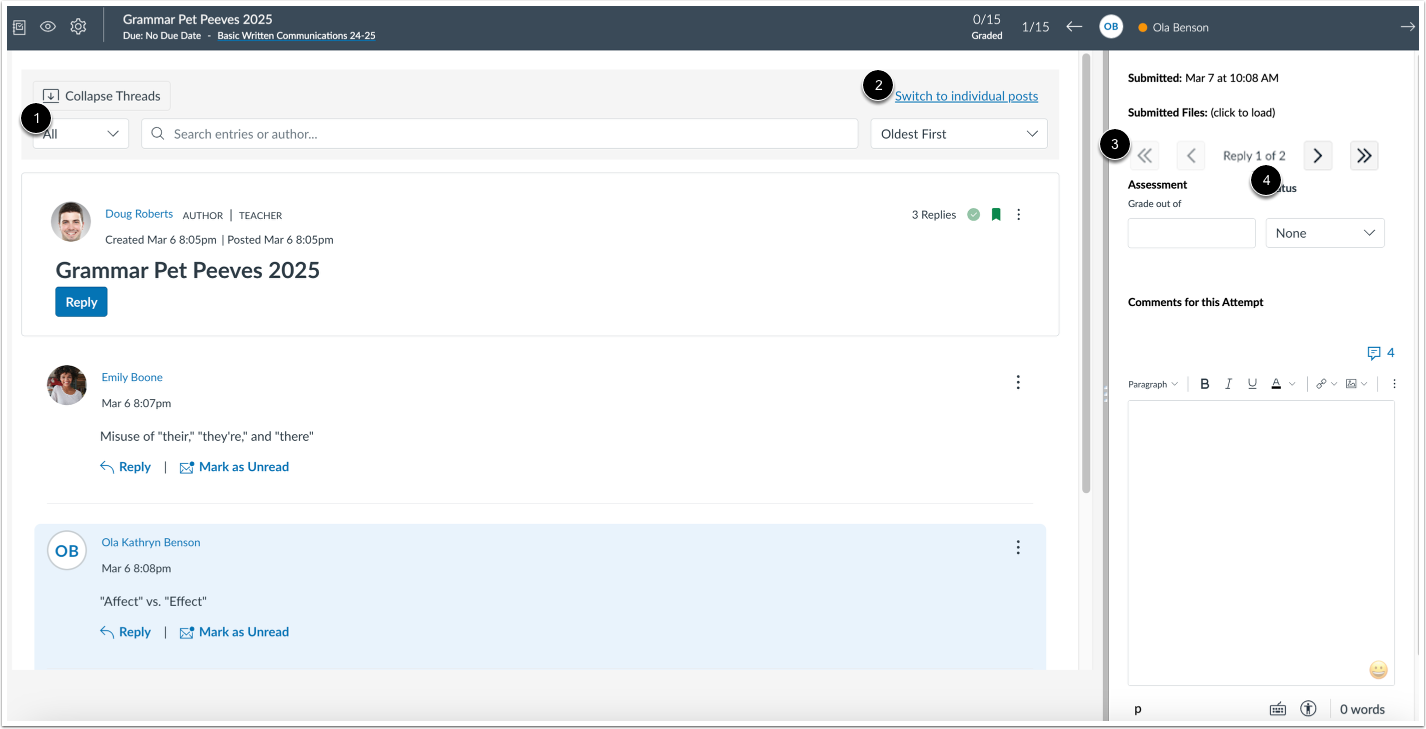This screenshot has height=729, width=1426.
Task: Toggle underline formatting in comment editor
Action: click(x=1252, y=384)
